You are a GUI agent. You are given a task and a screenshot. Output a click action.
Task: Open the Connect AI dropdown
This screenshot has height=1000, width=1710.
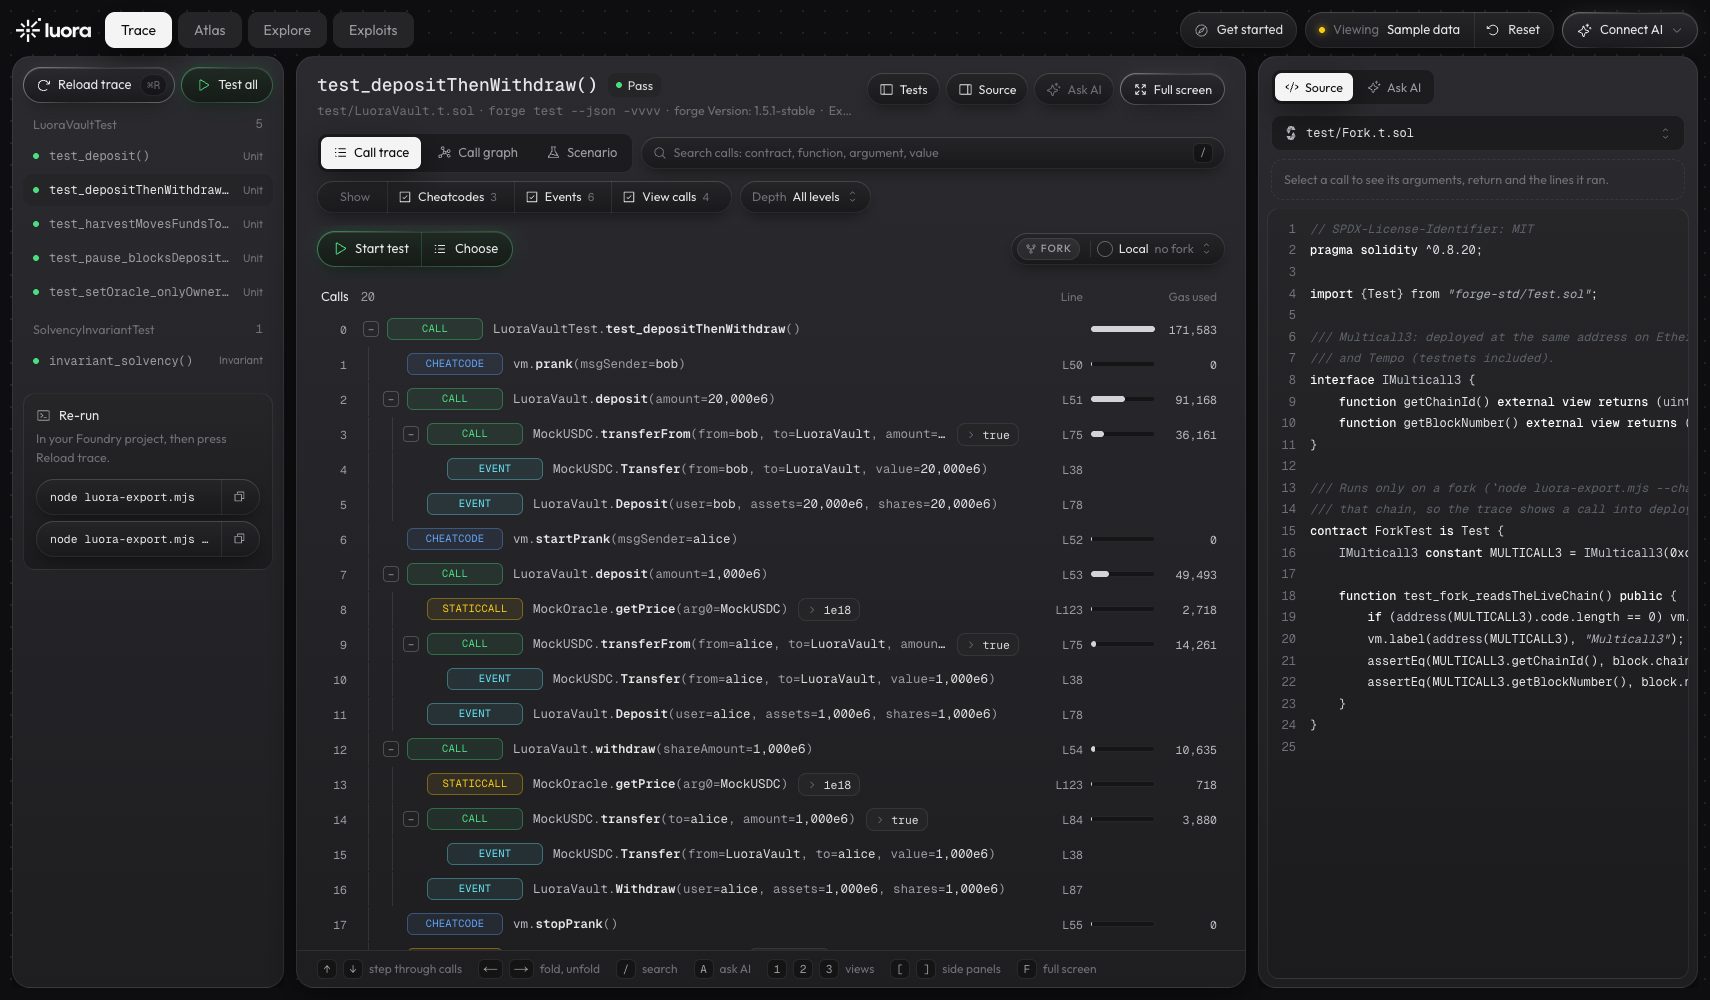pyautogui.click(x=1629, y=30)
